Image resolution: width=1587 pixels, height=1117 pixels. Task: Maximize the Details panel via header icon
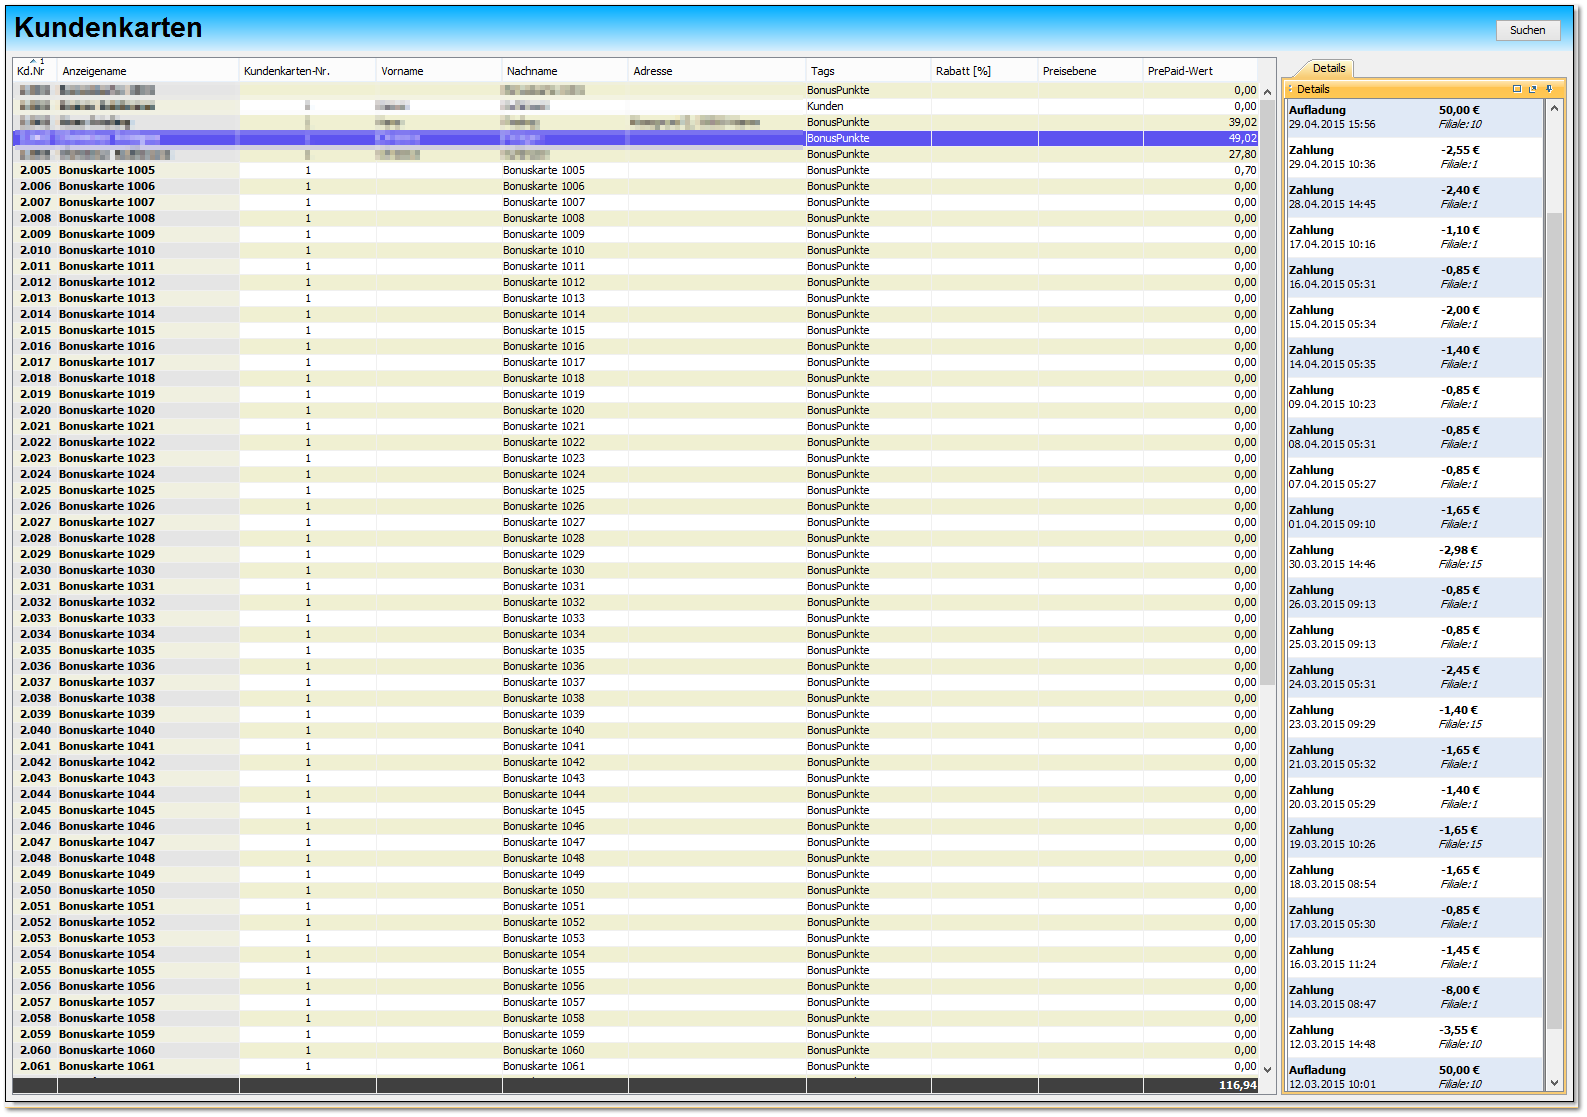point(1516,89)
